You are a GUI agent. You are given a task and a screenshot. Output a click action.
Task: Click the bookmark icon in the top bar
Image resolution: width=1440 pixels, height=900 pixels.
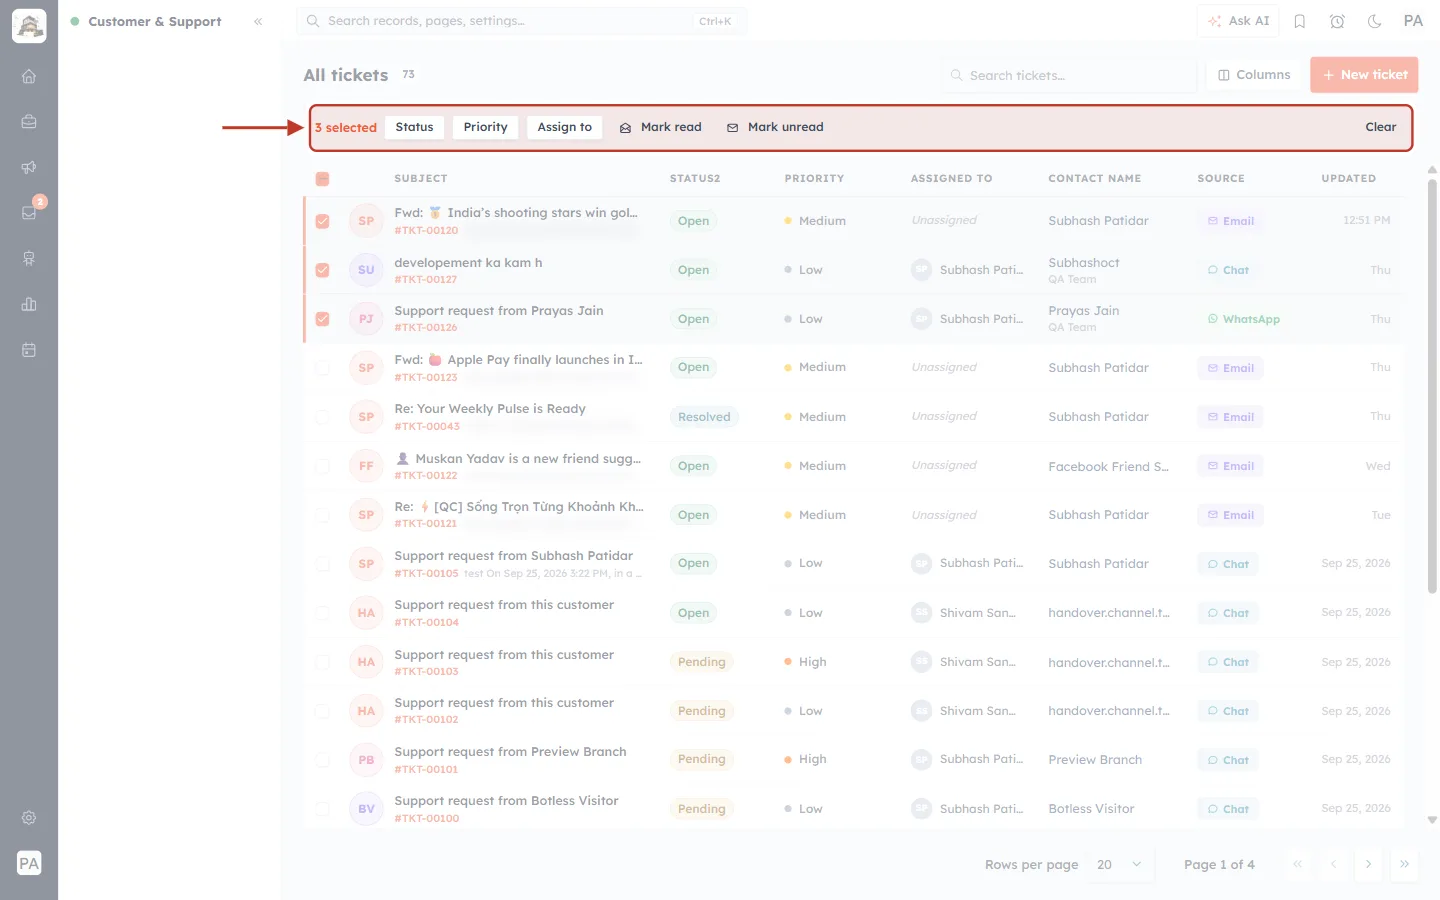tap(1300, 21)
